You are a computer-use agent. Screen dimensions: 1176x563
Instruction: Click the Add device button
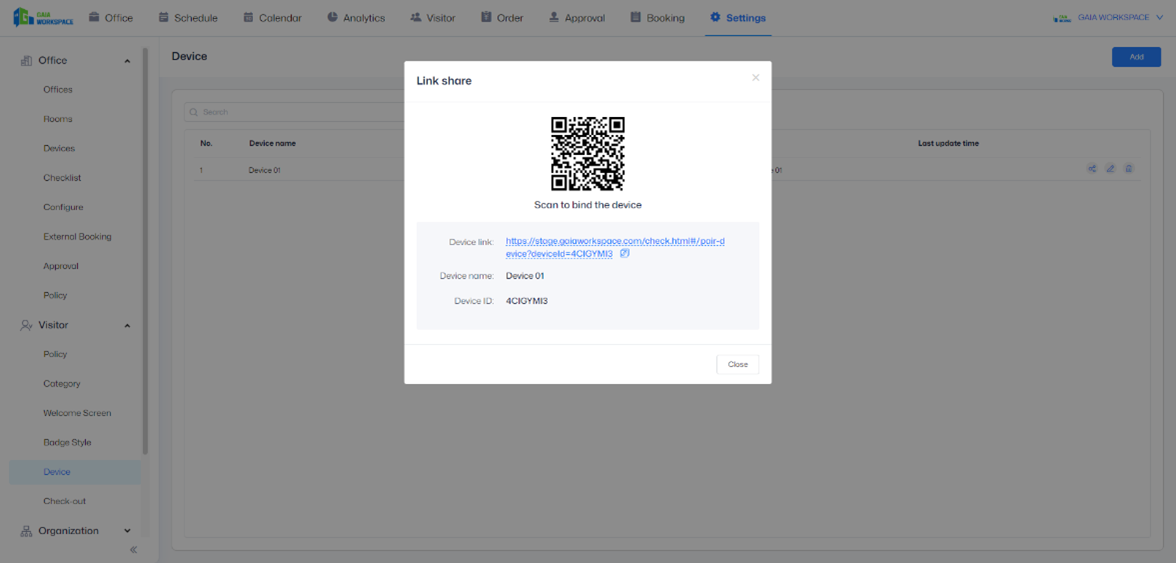coord(1136,57)
